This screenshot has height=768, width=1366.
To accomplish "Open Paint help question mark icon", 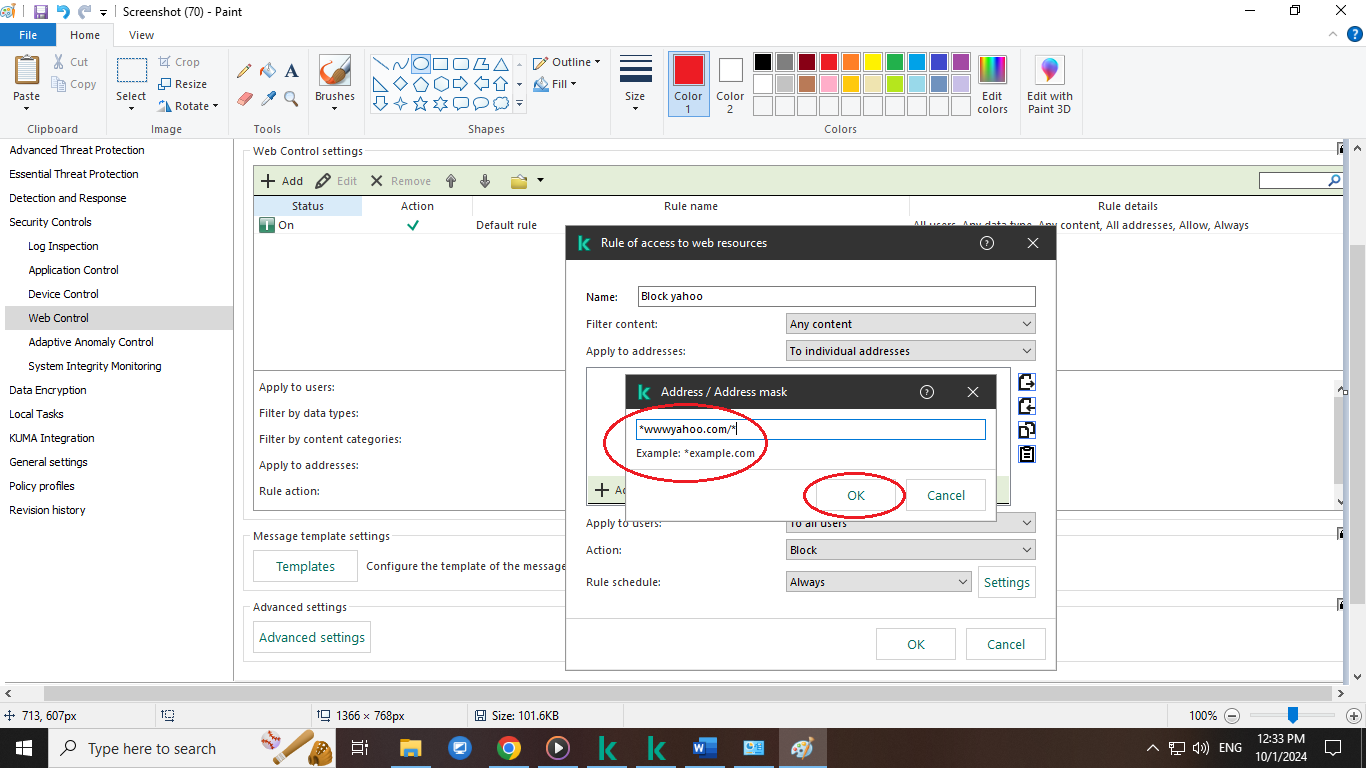I will pos(1356,35).
